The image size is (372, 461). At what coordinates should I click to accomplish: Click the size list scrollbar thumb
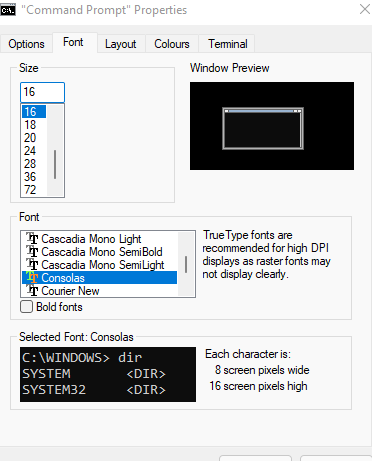click(x=55, y=164)
